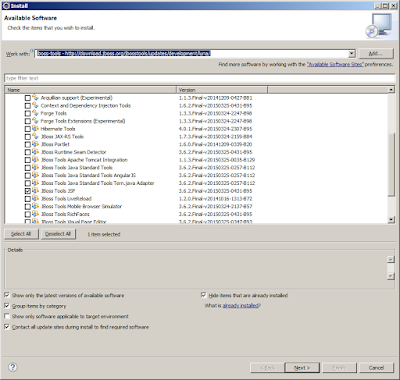The height and width of the screenshot is (380, 400).
Task: Click the software list scroll up arrow
Action: (x=391, y=90)
